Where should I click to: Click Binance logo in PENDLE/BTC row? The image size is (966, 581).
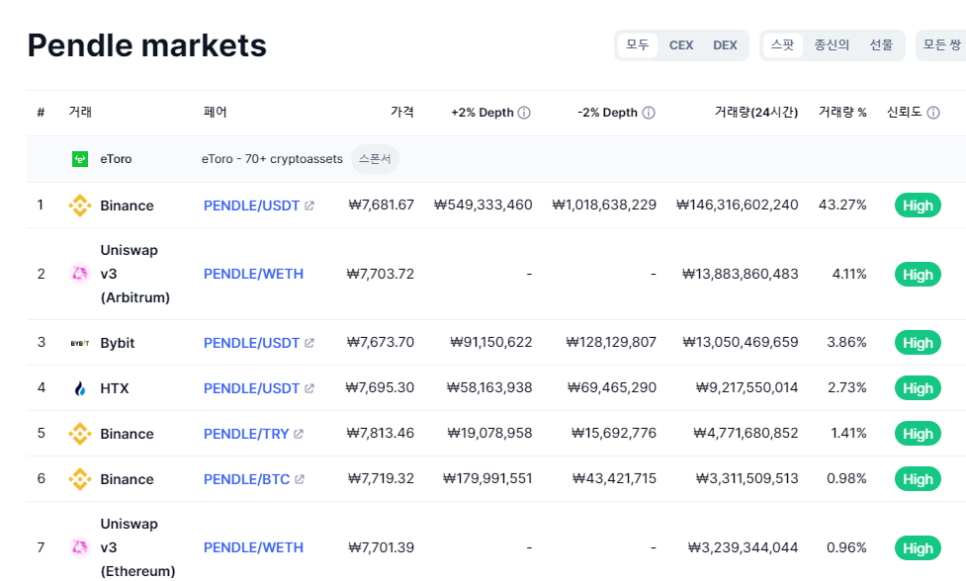coord(80,479)
